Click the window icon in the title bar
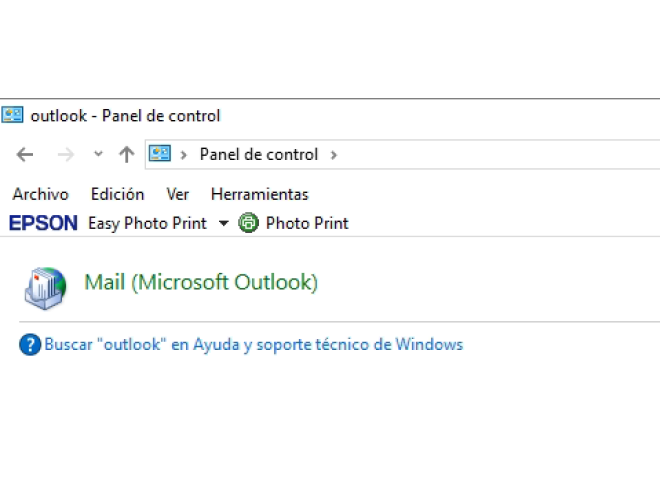The width and height of the screenshot is (660, 500). point(13,115)
